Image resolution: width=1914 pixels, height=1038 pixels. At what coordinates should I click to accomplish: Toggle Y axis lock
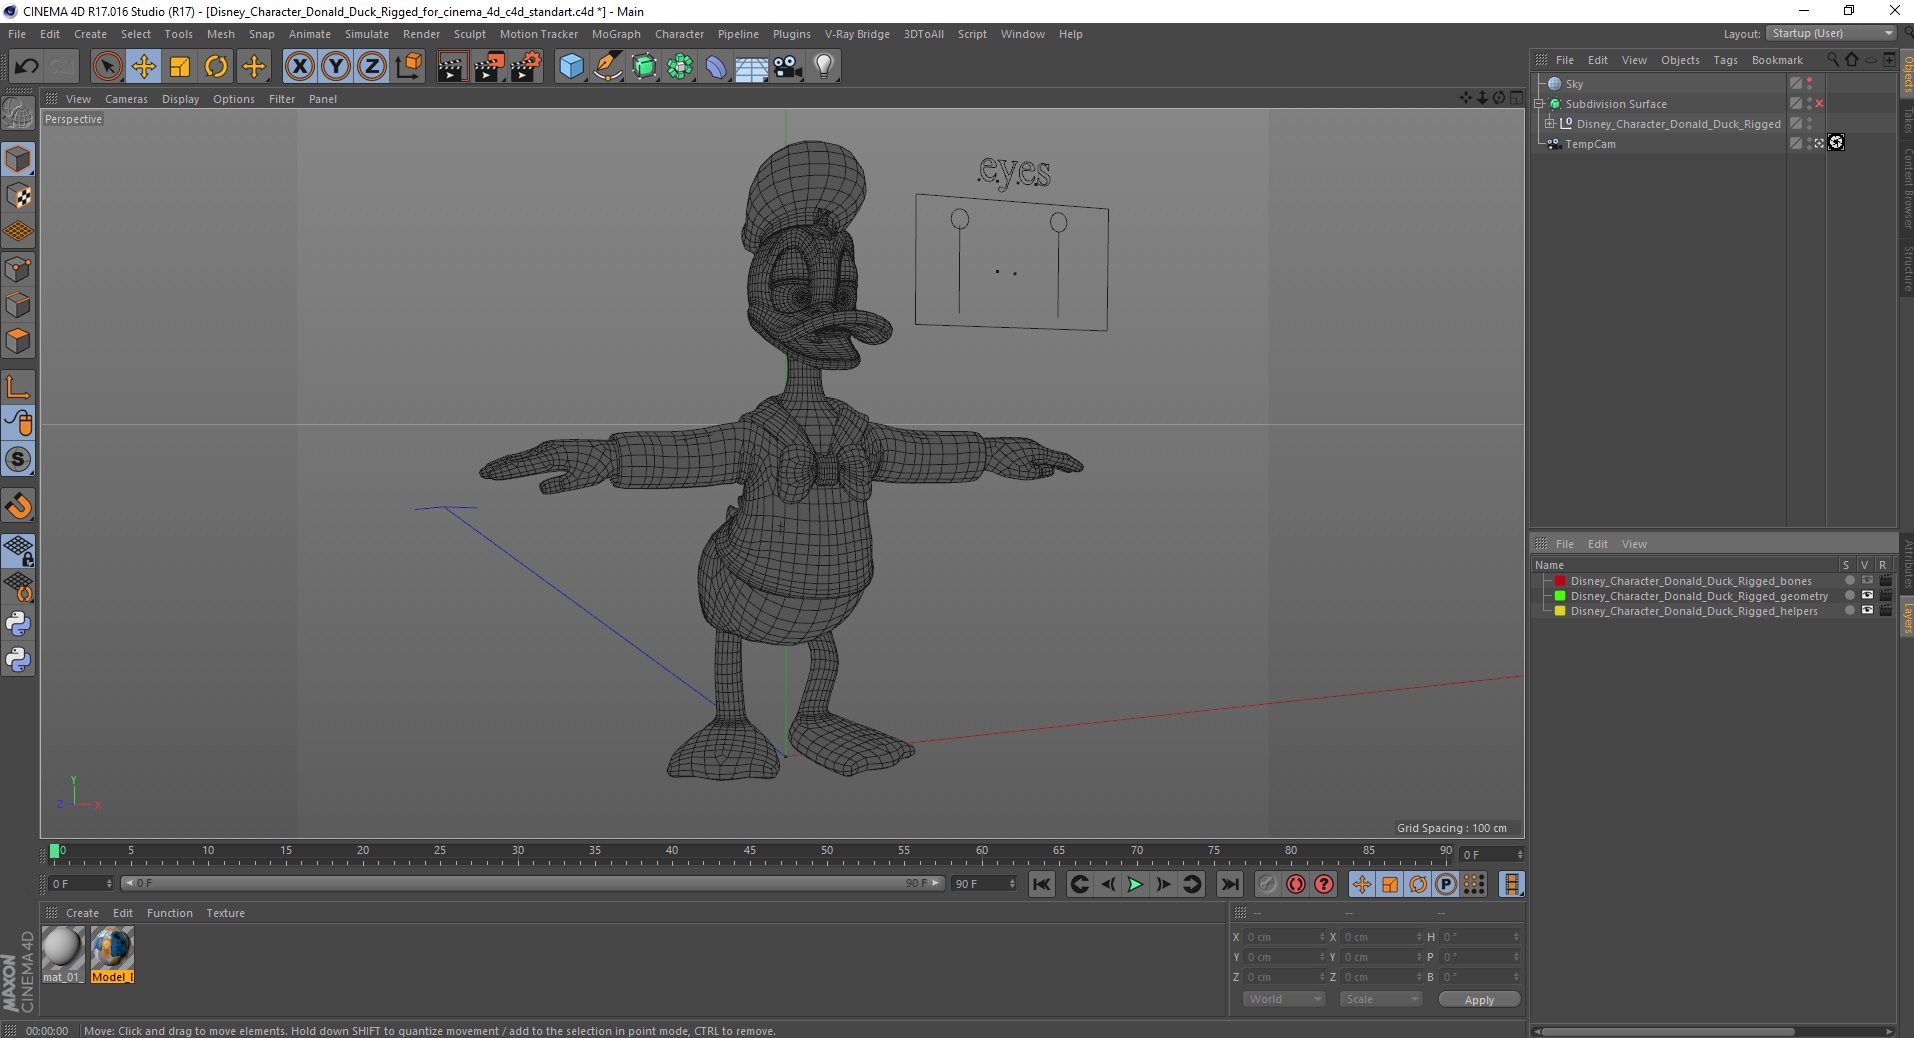[336, 67]
